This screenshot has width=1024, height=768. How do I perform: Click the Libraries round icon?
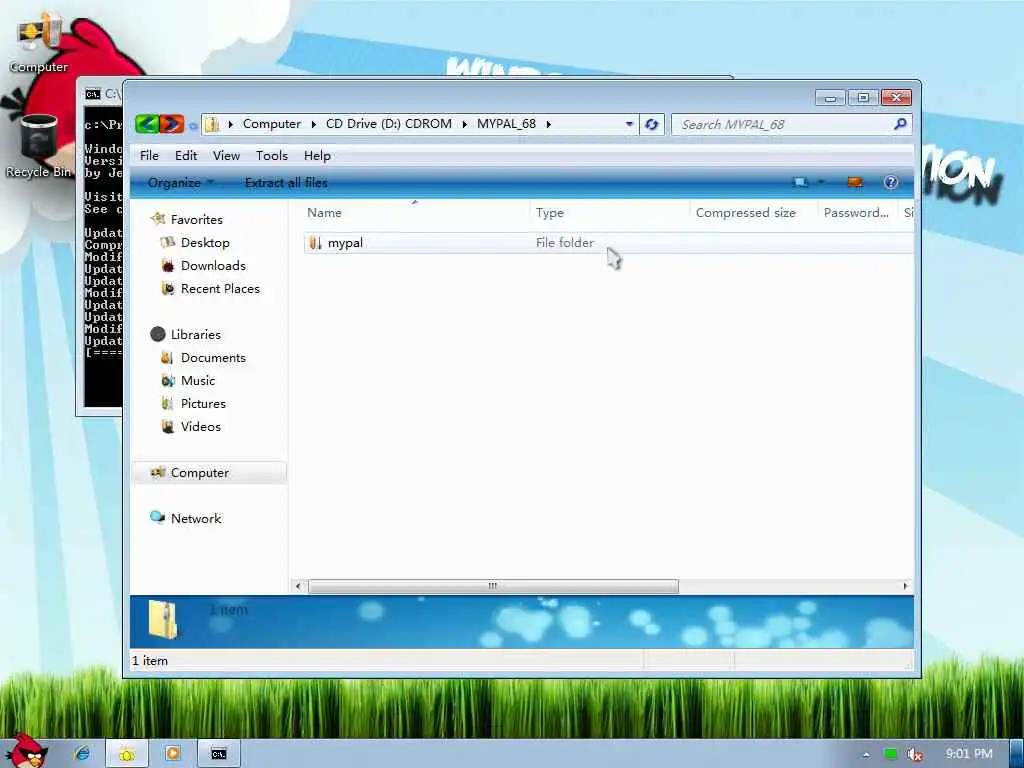(157, 334)
